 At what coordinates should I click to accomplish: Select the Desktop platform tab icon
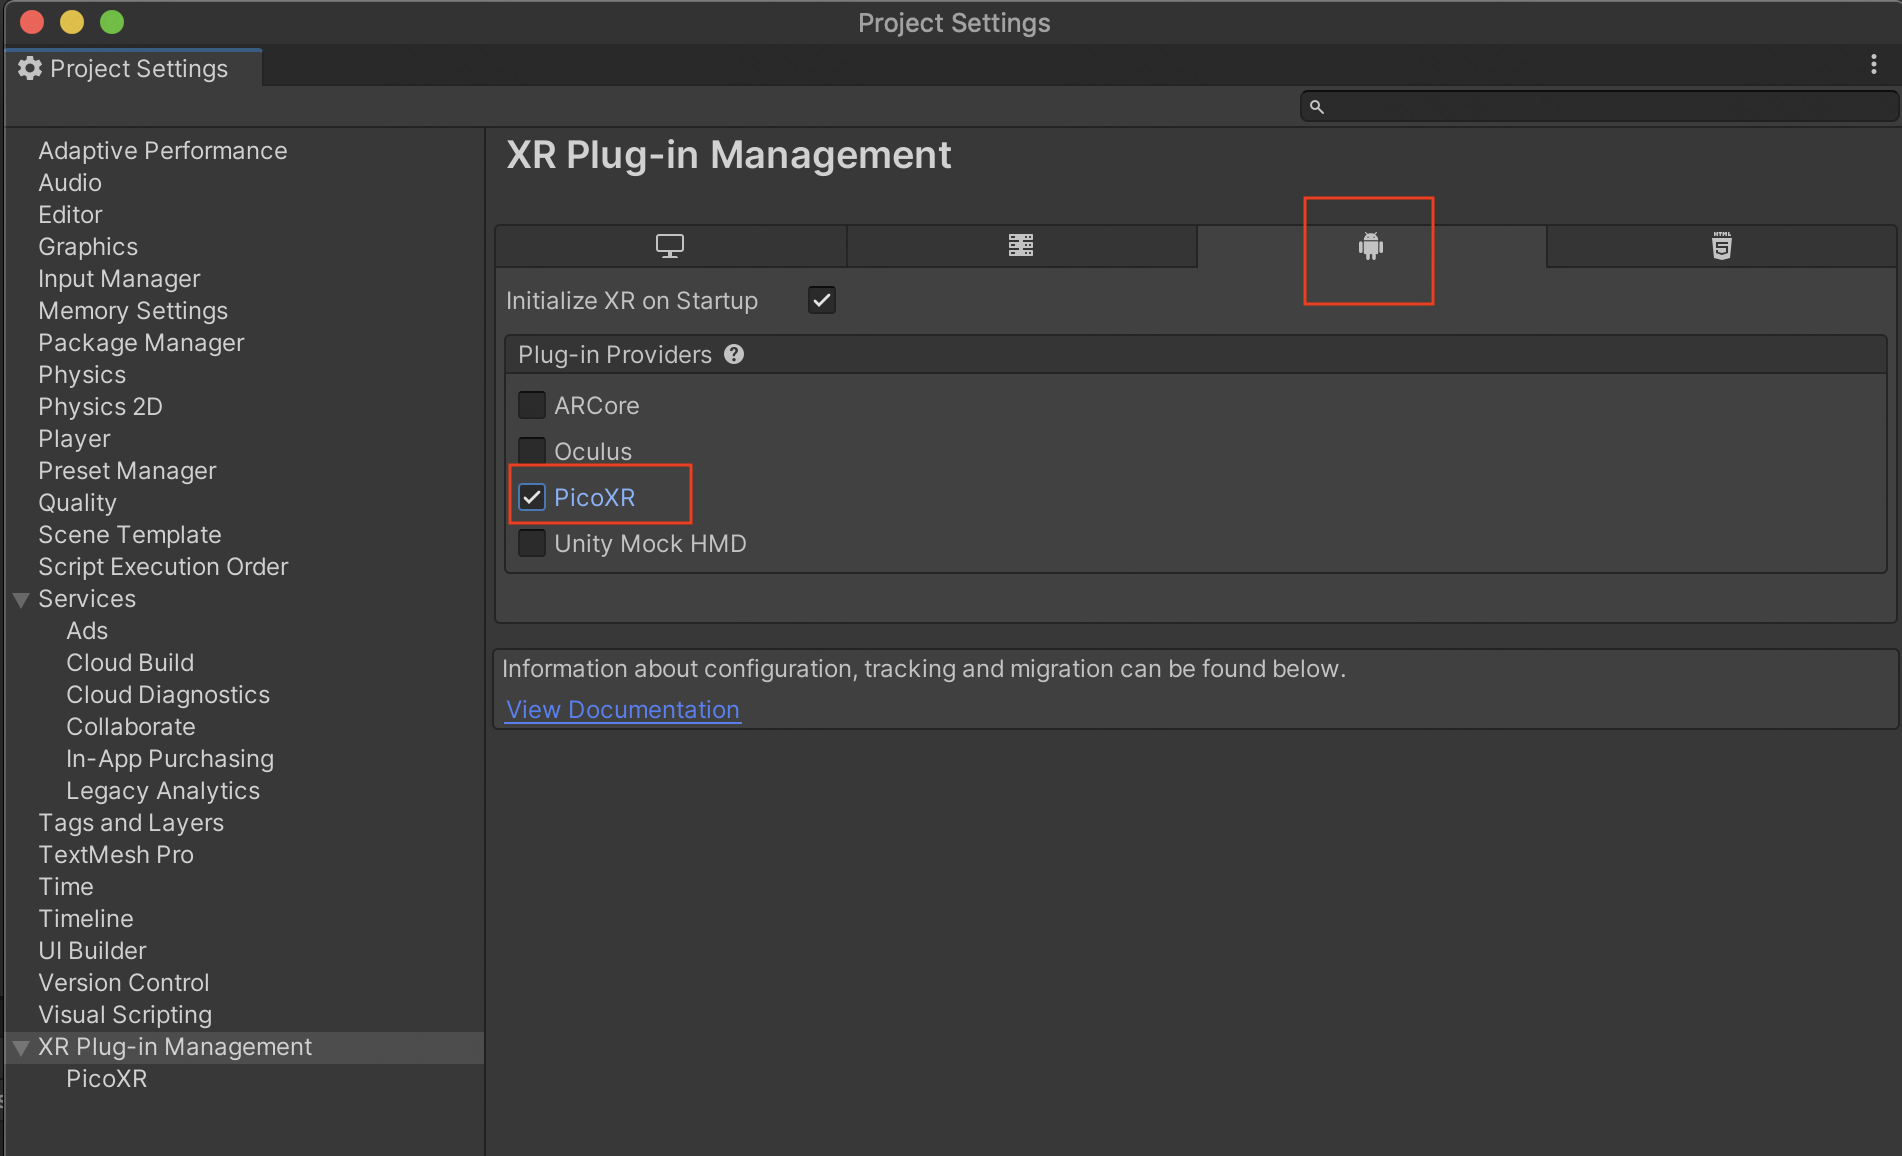pos(670,246)
